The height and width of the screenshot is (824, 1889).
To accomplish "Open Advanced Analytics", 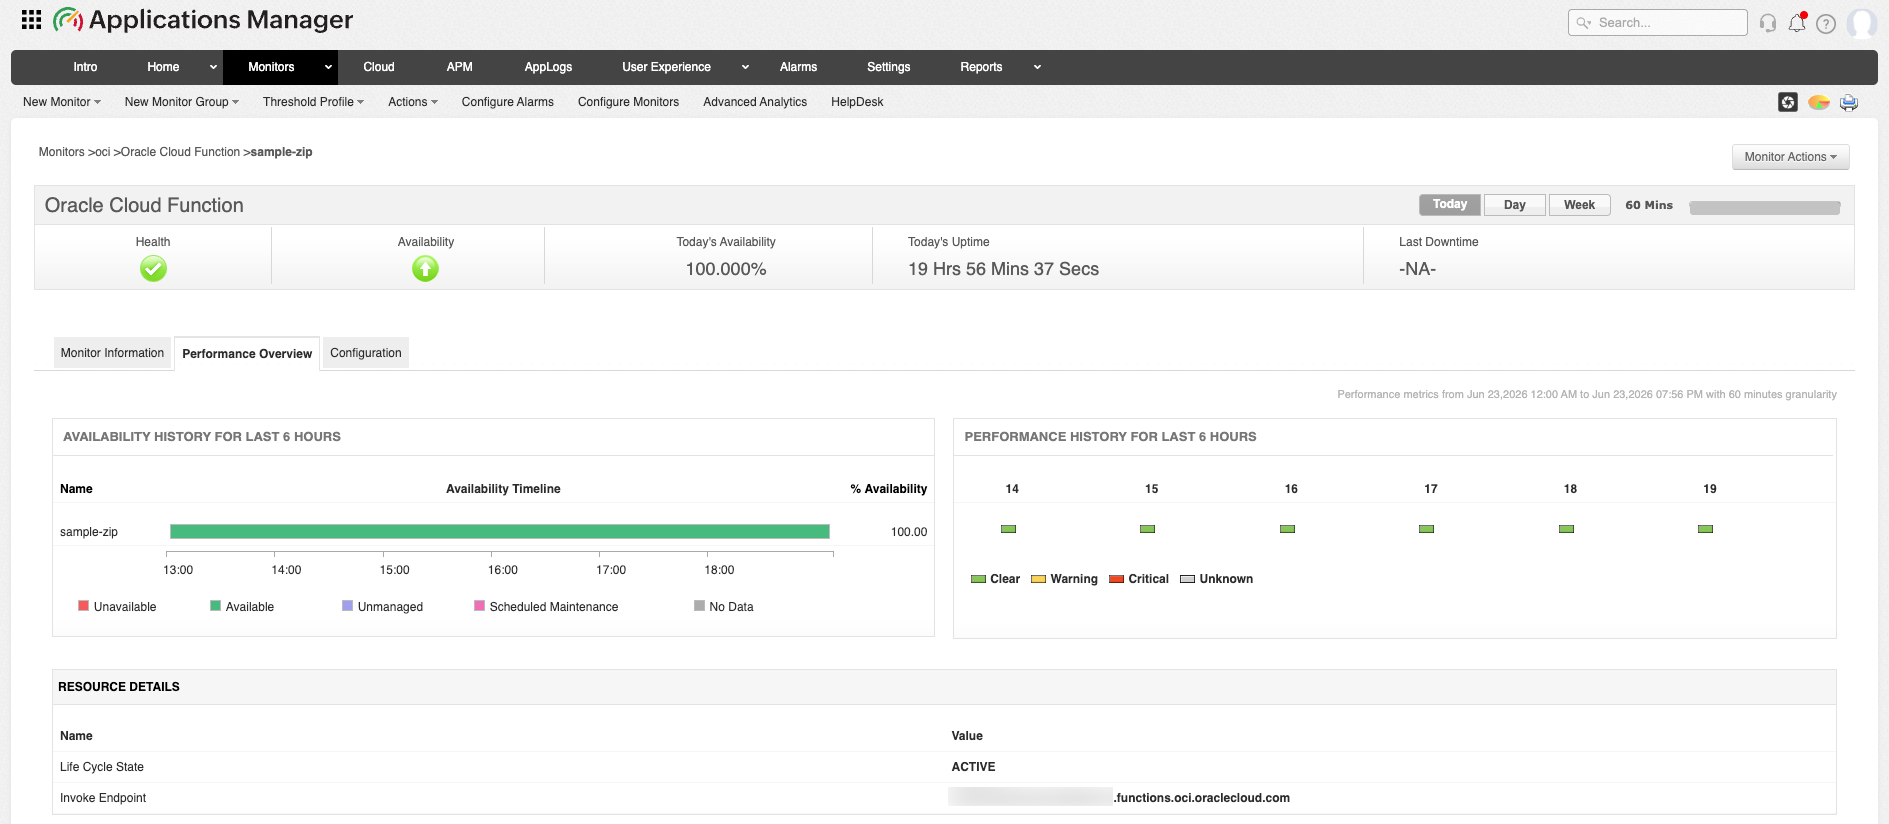I will coord(755,102).
